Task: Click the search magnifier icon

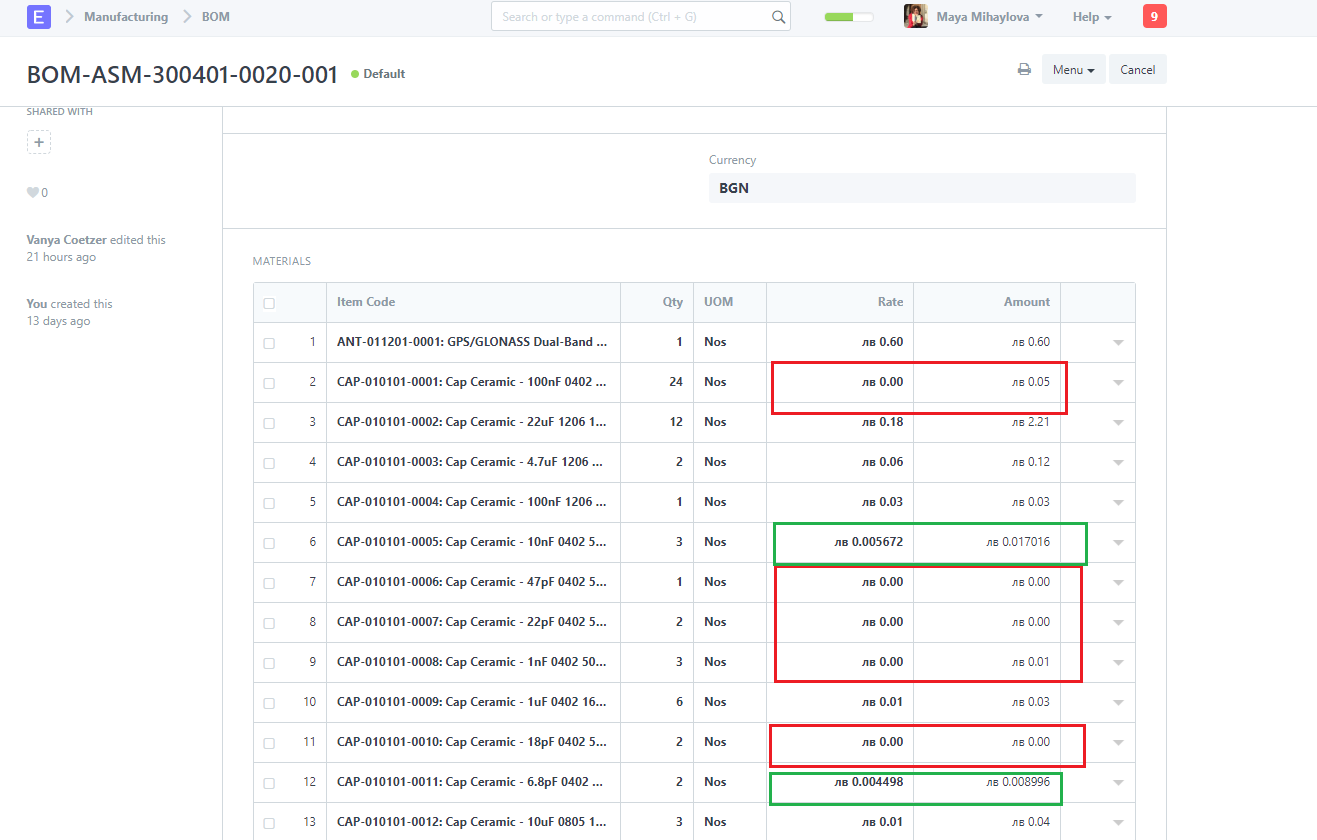Action: click(778, 16)
